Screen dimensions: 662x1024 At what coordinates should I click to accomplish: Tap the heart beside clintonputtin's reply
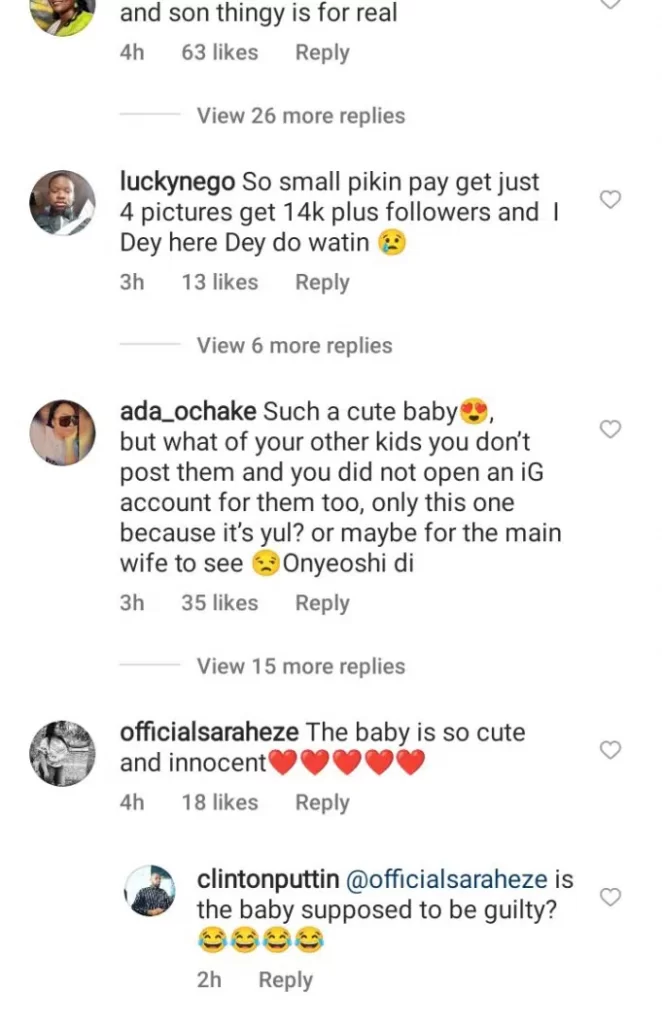point(610,897)
